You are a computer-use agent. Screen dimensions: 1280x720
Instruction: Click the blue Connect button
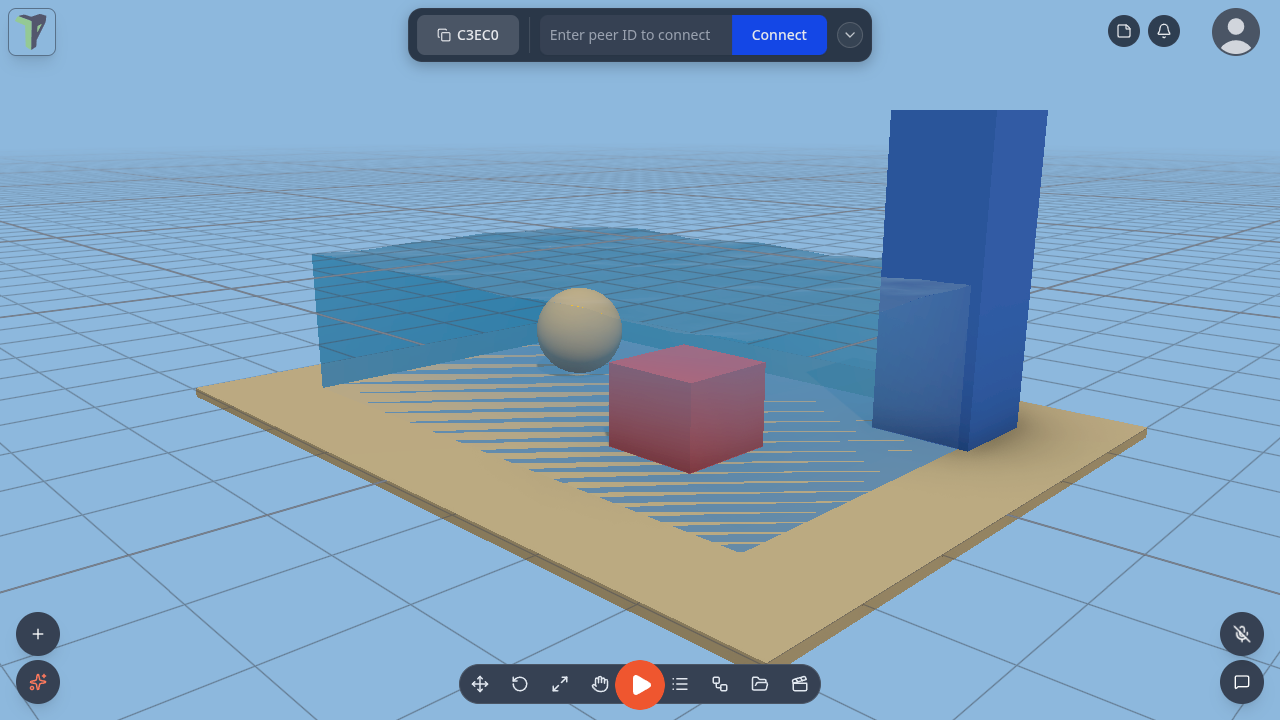(x=779, y=35)
